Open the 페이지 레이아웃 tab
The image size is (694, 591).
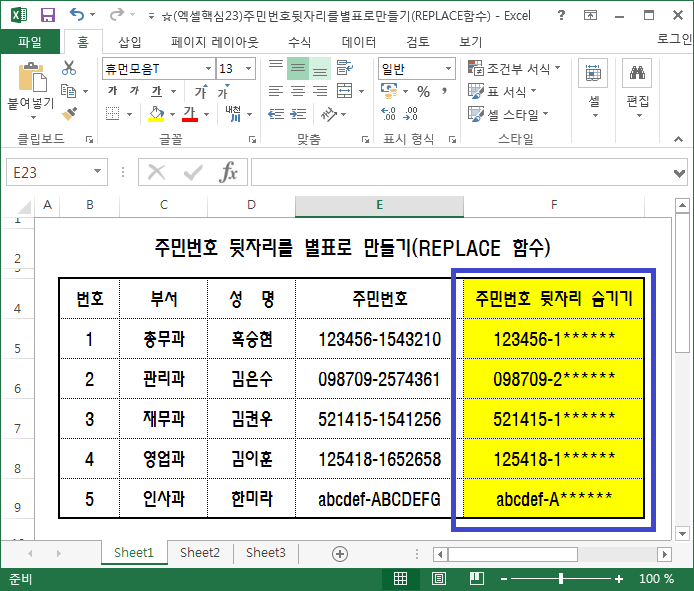click(x=215, y=42)
